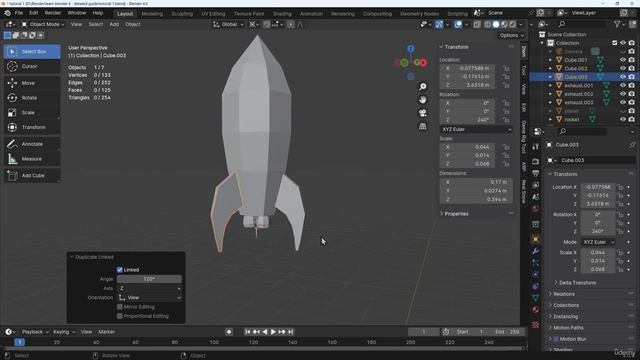The height and width of the screenshot is (360, 640).
Task: Click the End frame 250 field
Action: 507,332
